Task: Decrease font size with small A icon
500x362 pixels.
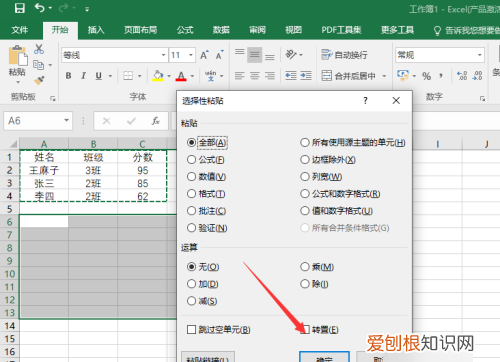Action: coord(219,55)
